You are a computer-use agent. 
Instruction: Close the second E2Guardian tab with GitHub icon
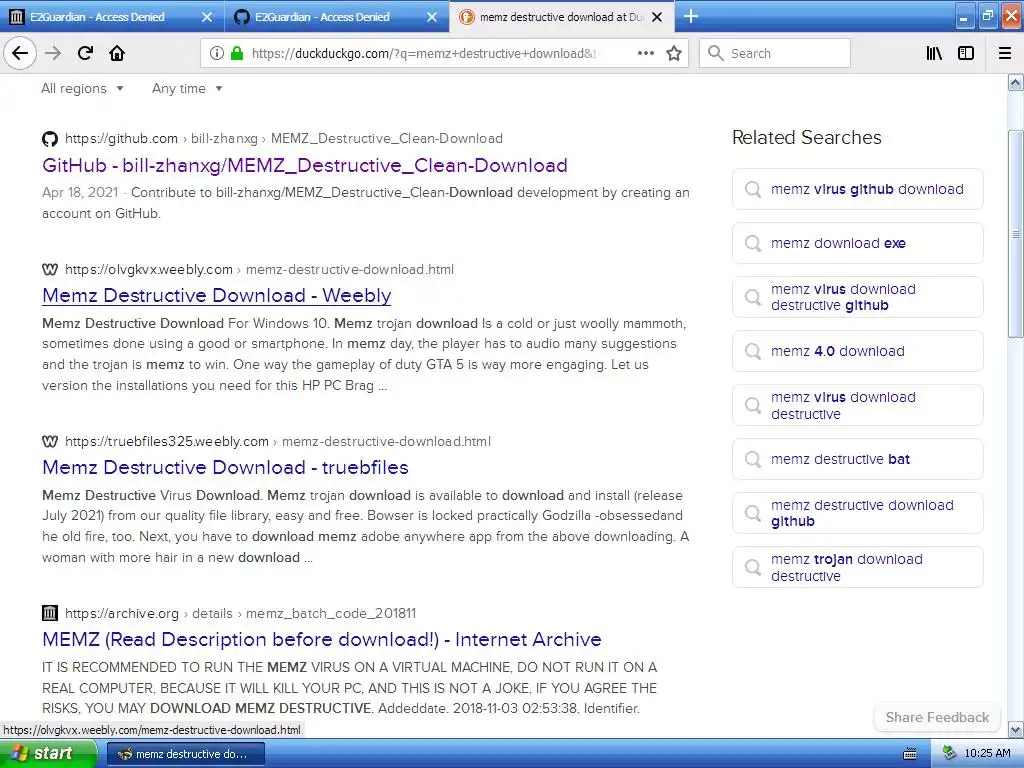click(432, 17)
